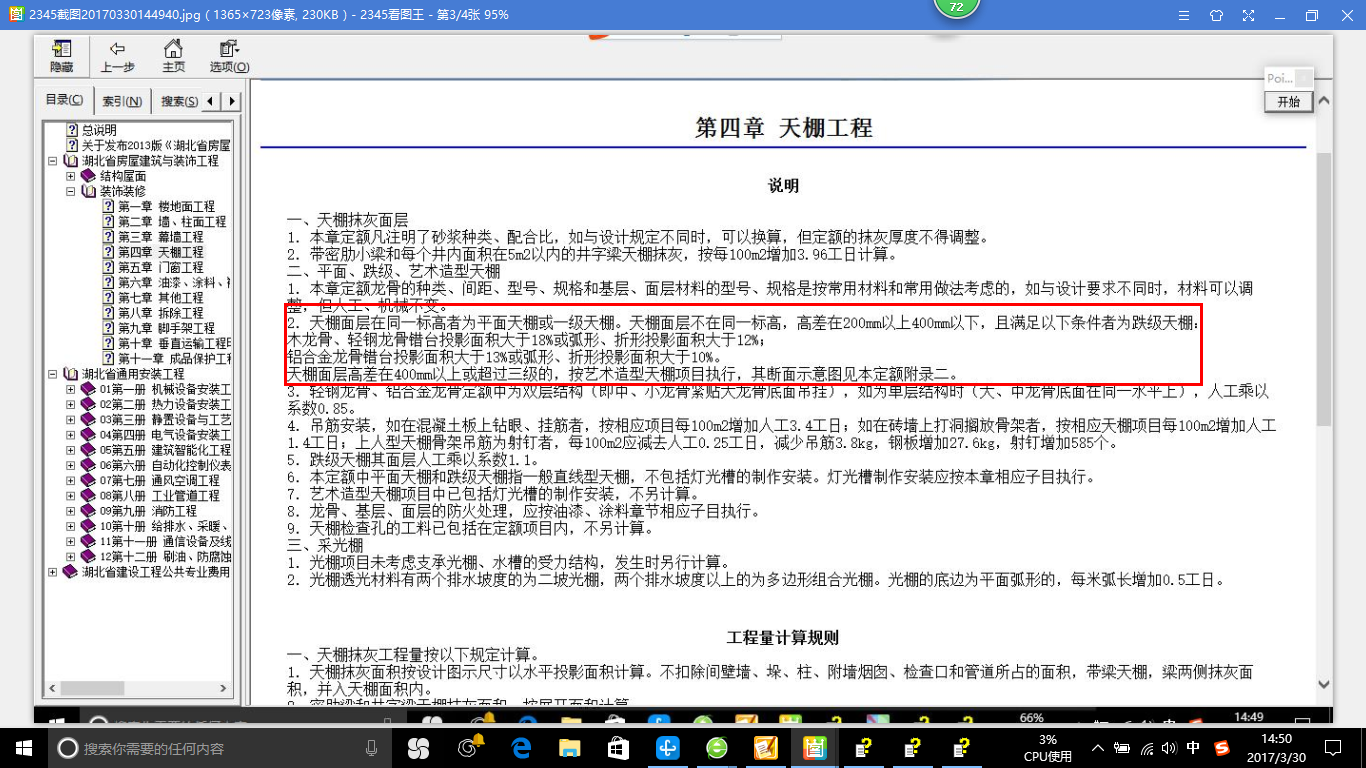Select 第七章 其他工程

[x=160, y=298]
